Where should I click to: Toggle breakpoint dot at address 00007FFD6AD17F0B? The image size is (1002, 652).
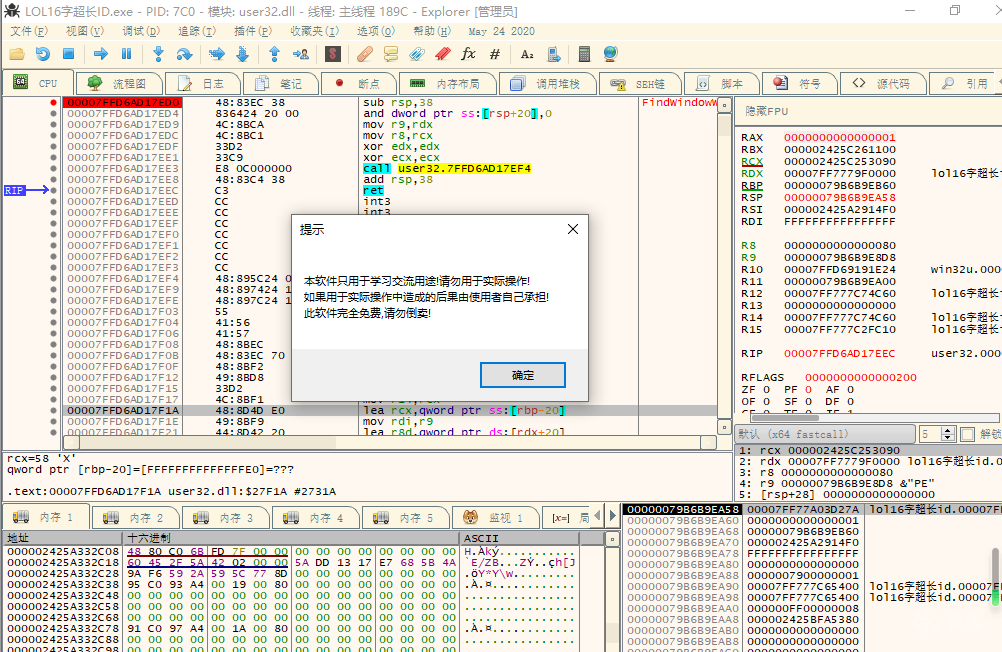pos(53,355)
